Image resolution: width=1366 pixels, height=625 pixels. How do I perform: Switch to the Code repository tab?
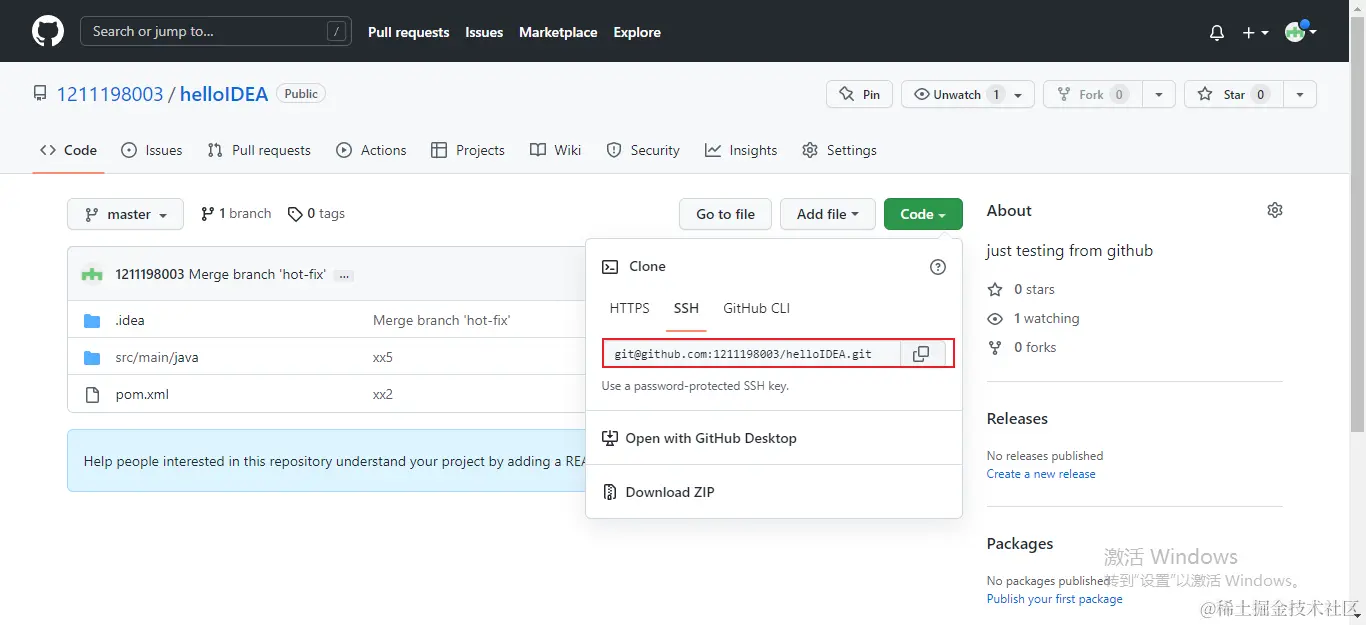tap(69, 150)
